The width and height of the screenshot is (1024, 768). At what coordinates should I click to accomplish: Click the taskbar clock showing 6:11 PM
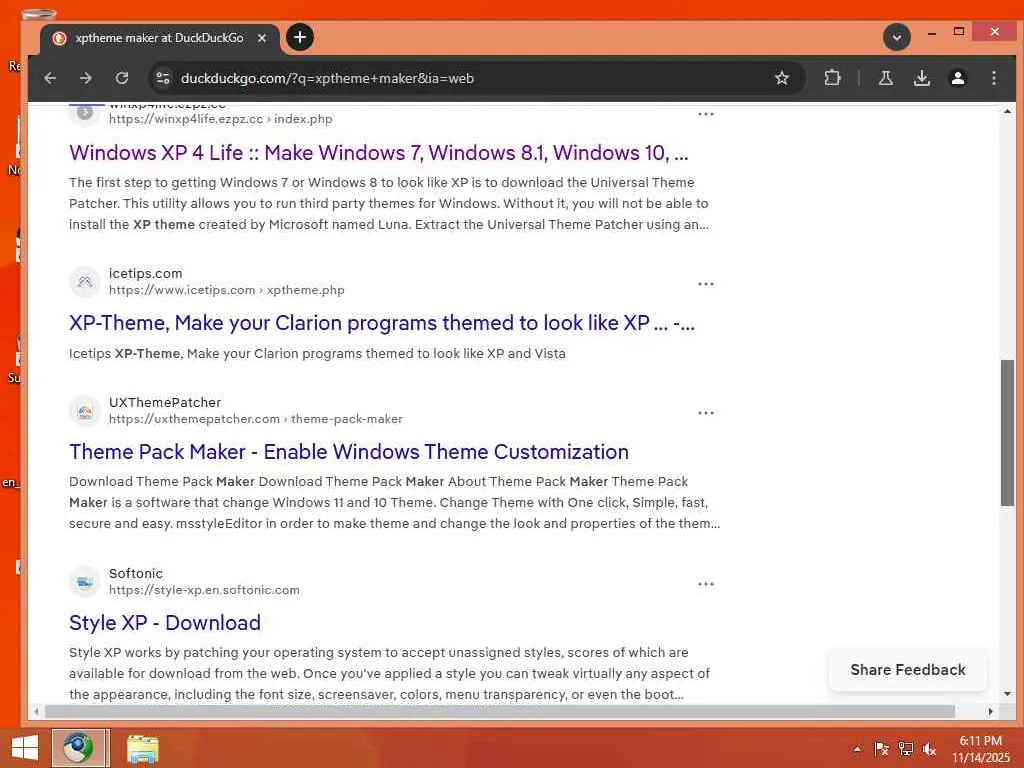tap(980, 749)
